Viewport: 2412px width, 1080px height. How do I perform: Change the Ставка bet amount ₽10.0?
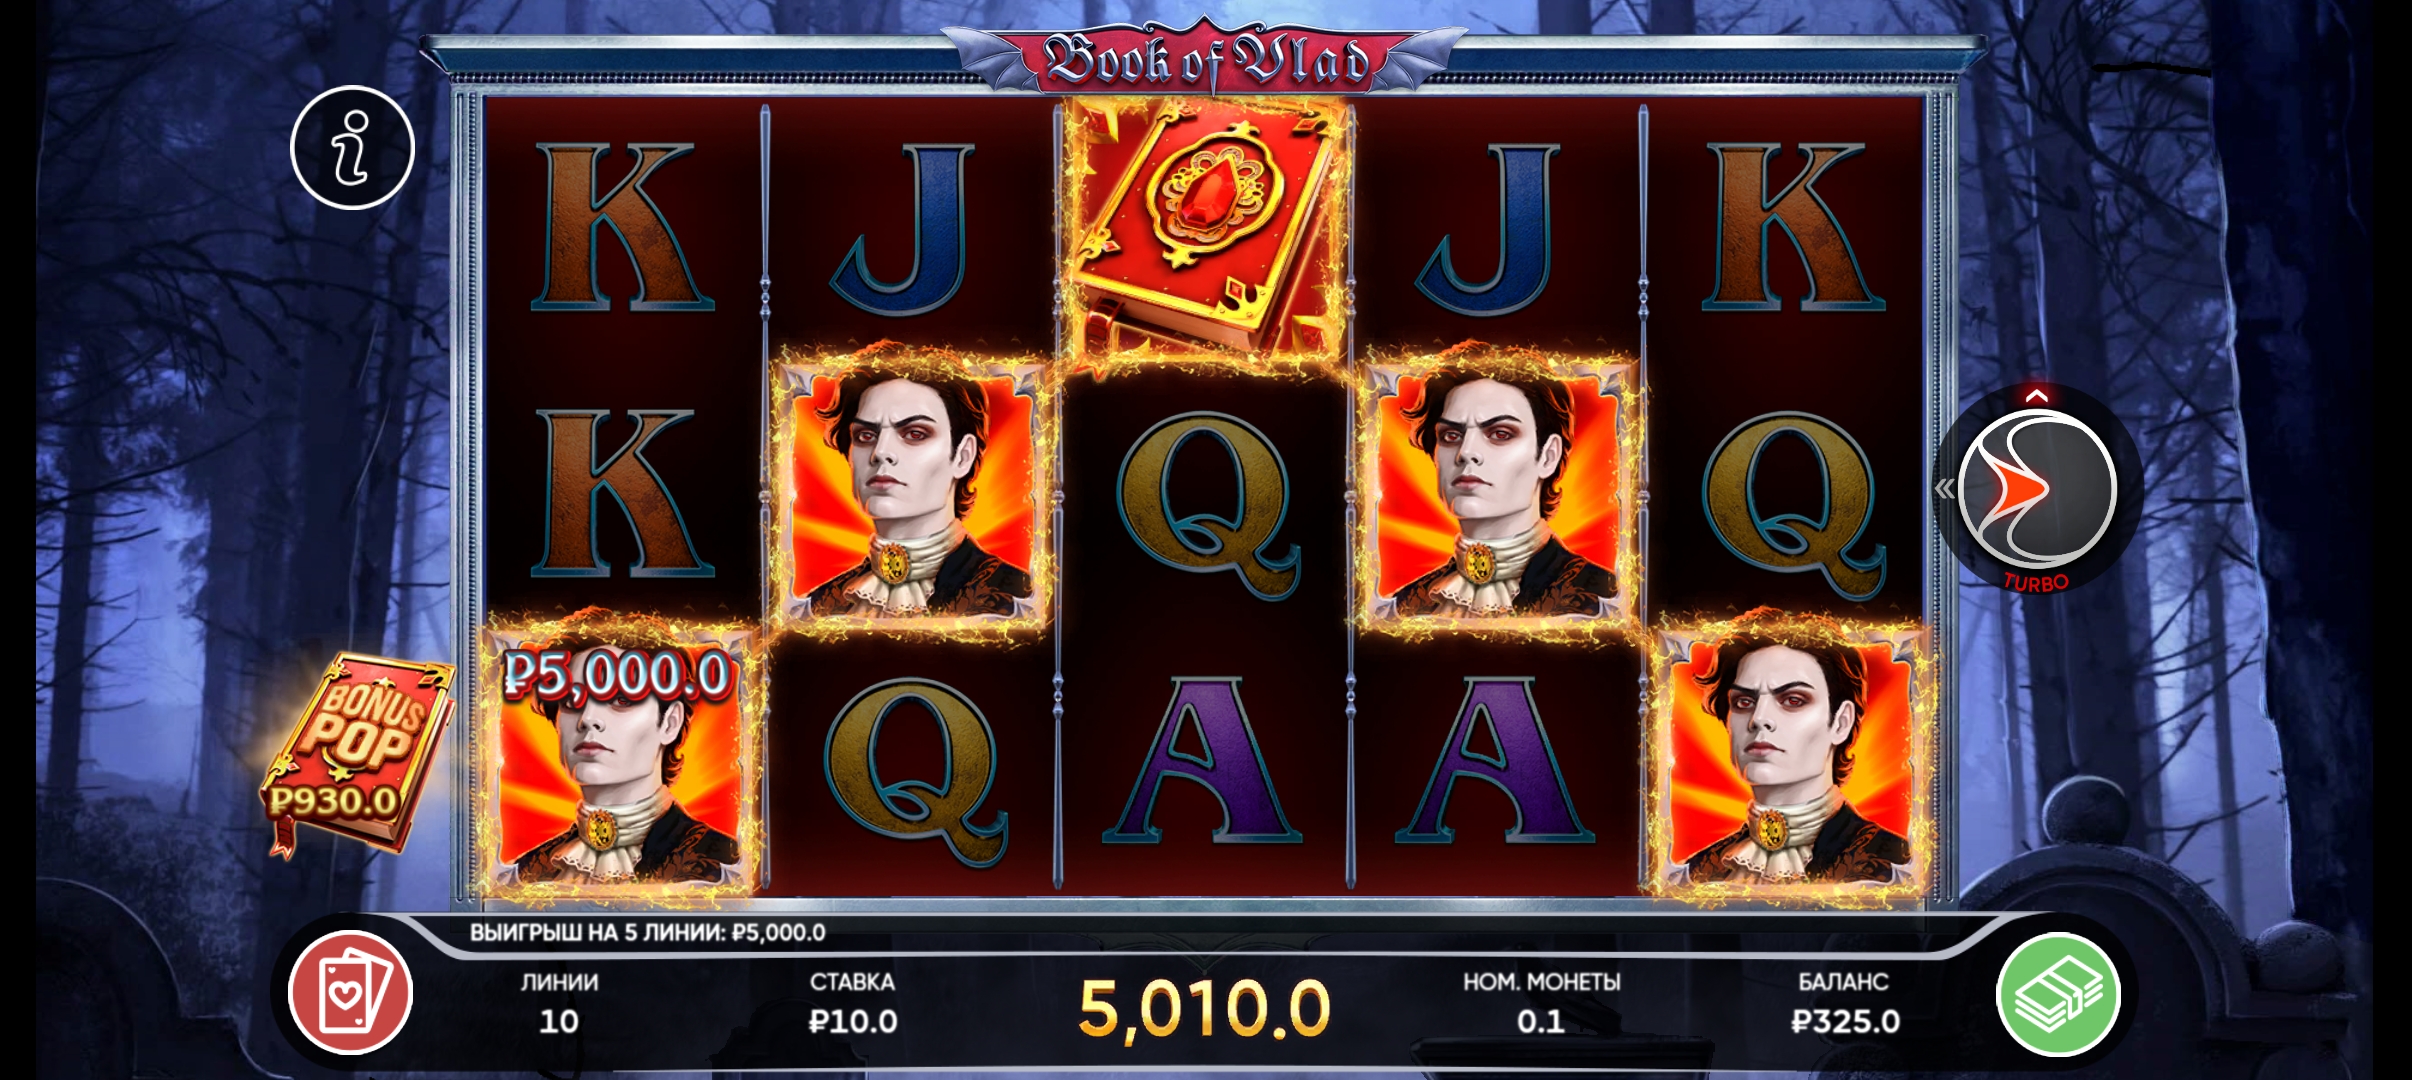tap(852, 1003)
